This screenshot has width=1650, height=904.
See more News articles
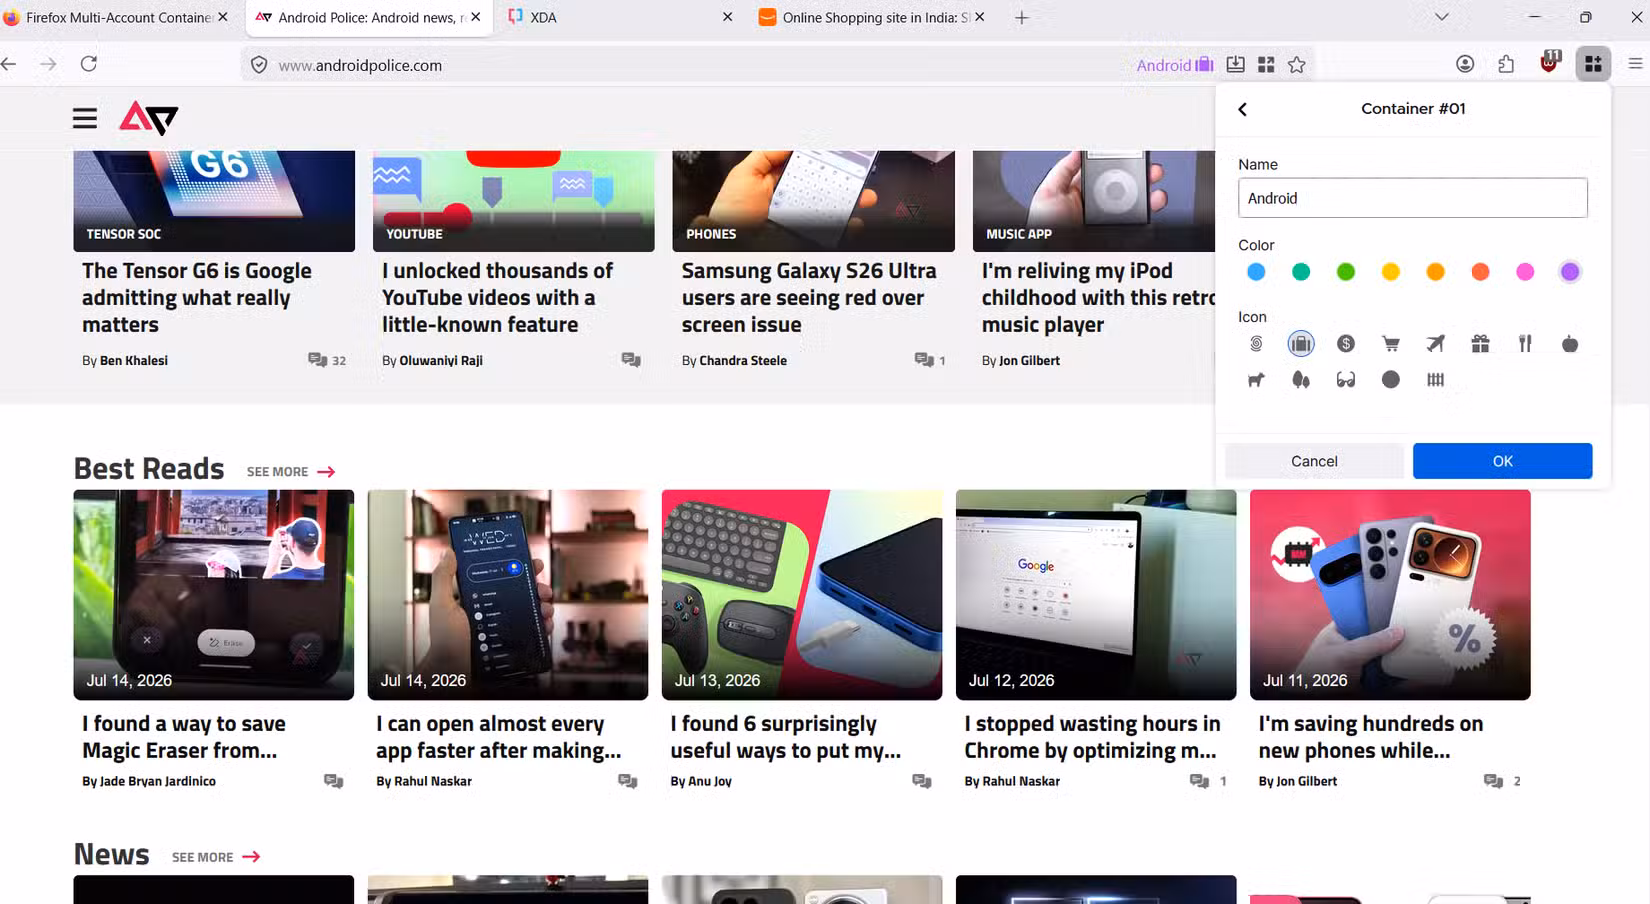[x=216, y=857]
